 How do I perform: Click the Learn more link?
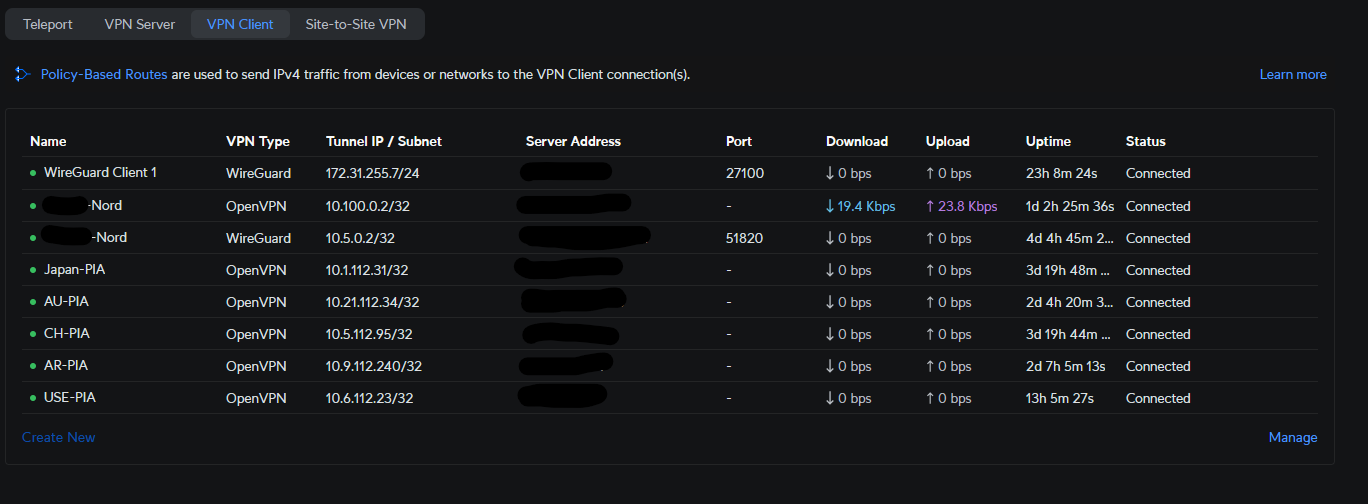[x=1293, y=74]
